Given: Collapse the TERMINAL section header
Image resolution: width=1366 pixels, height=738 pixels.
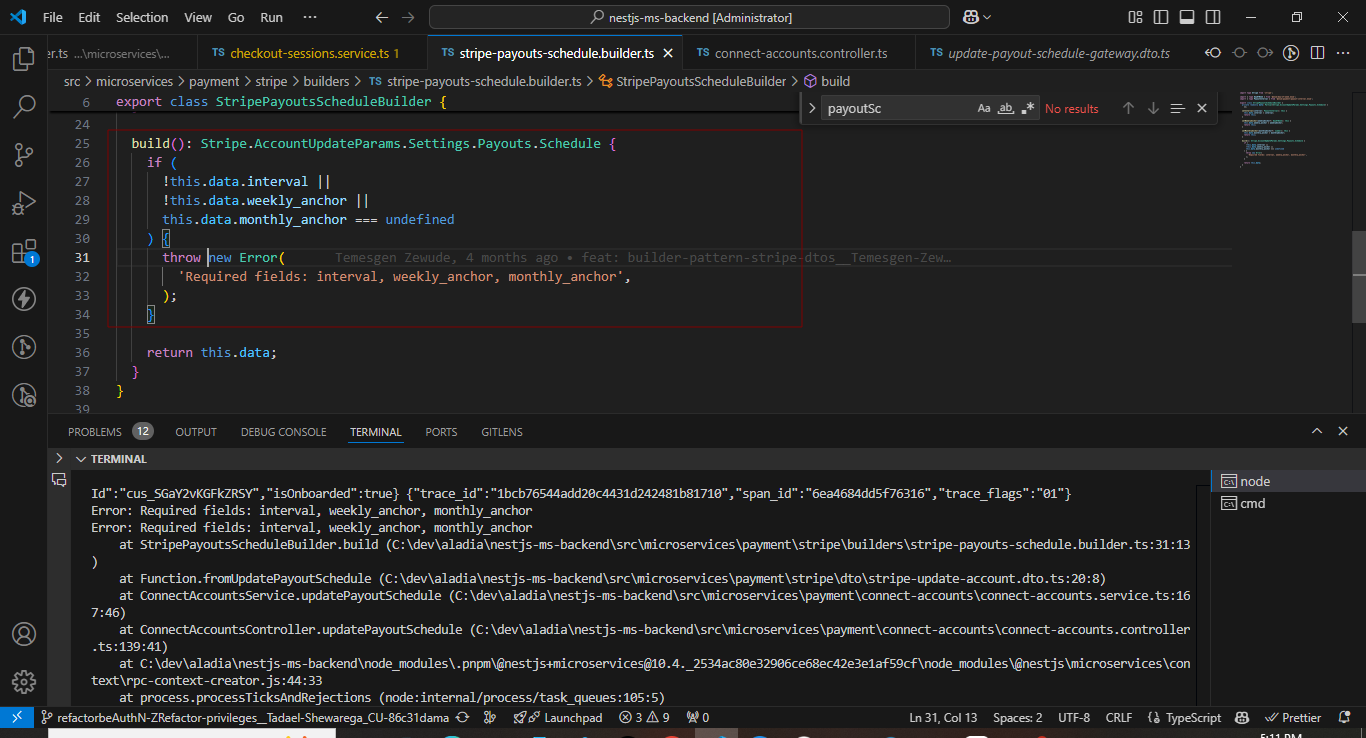Looking at the screenshot, I should (81, 459).
